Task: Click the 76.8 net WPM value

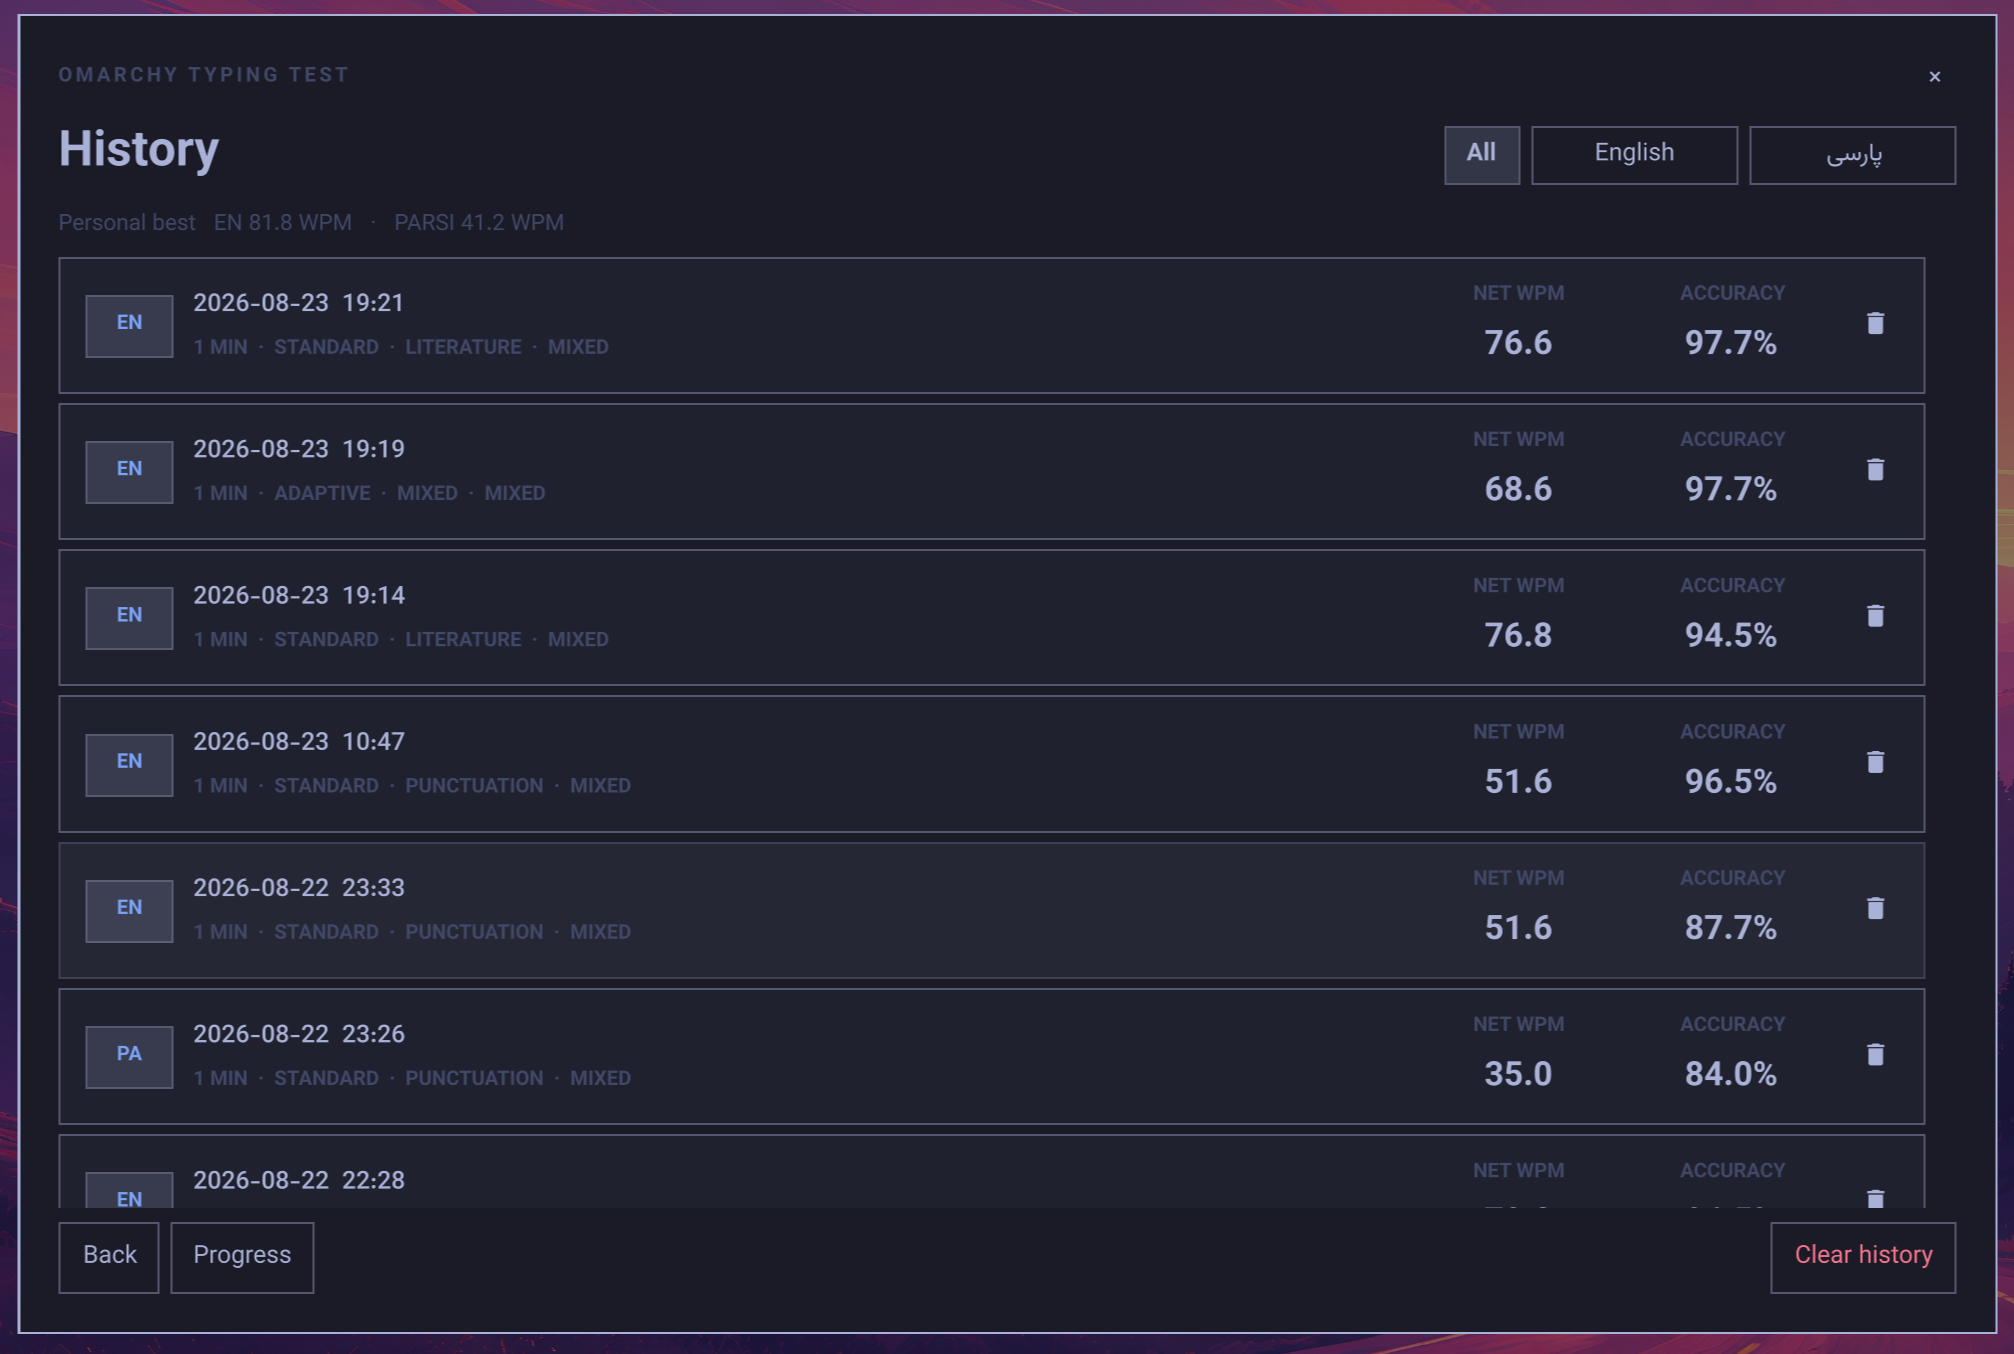Action: (1517, 635)
